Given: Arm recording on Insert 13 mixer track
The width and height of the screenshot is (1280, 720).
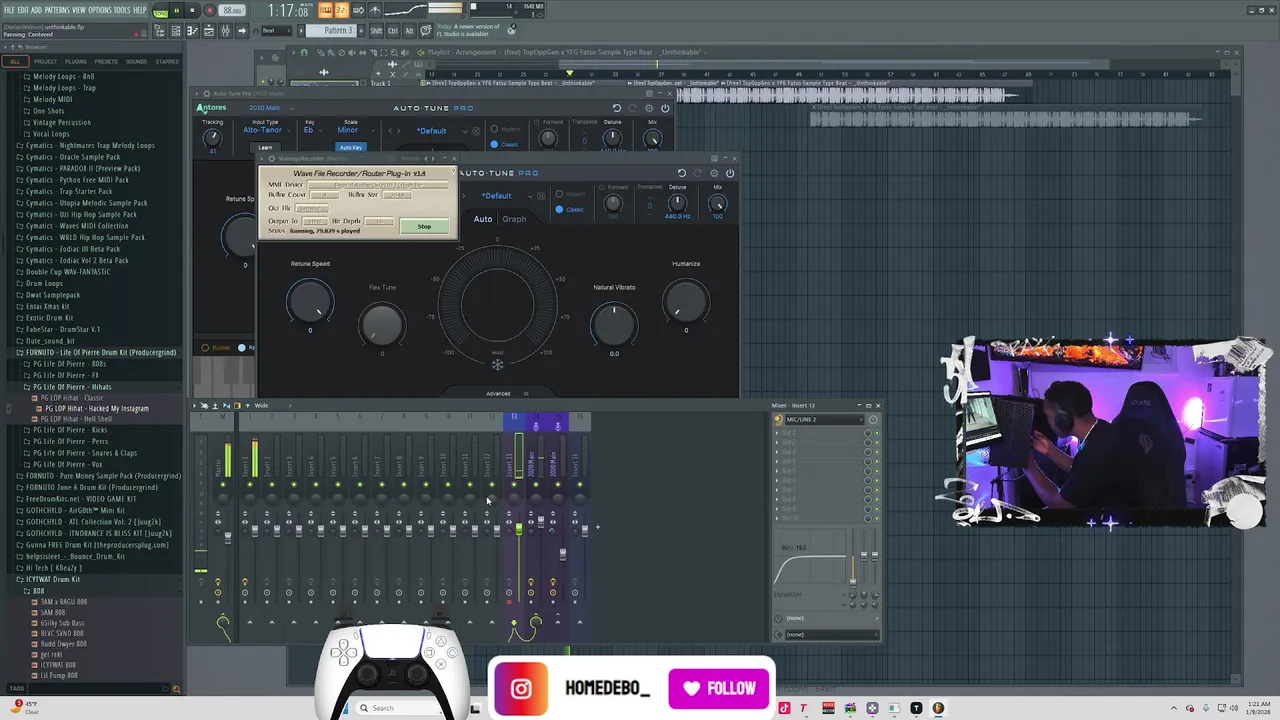Looking at the screenshot, I should tap(509, 601).
